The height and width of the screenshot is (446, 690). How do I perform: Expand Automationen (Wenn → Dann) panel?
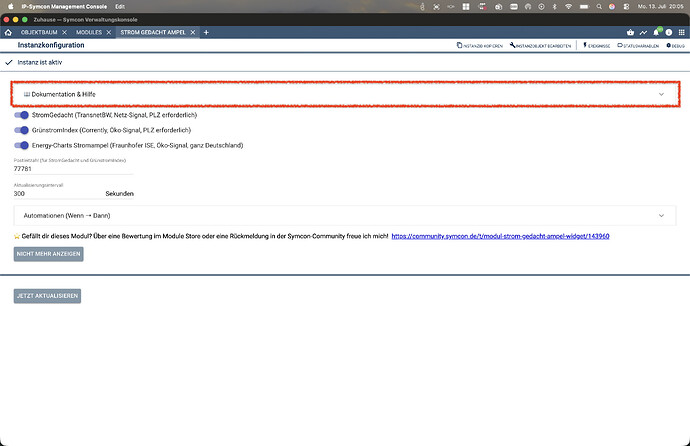(x=345, y=216)
